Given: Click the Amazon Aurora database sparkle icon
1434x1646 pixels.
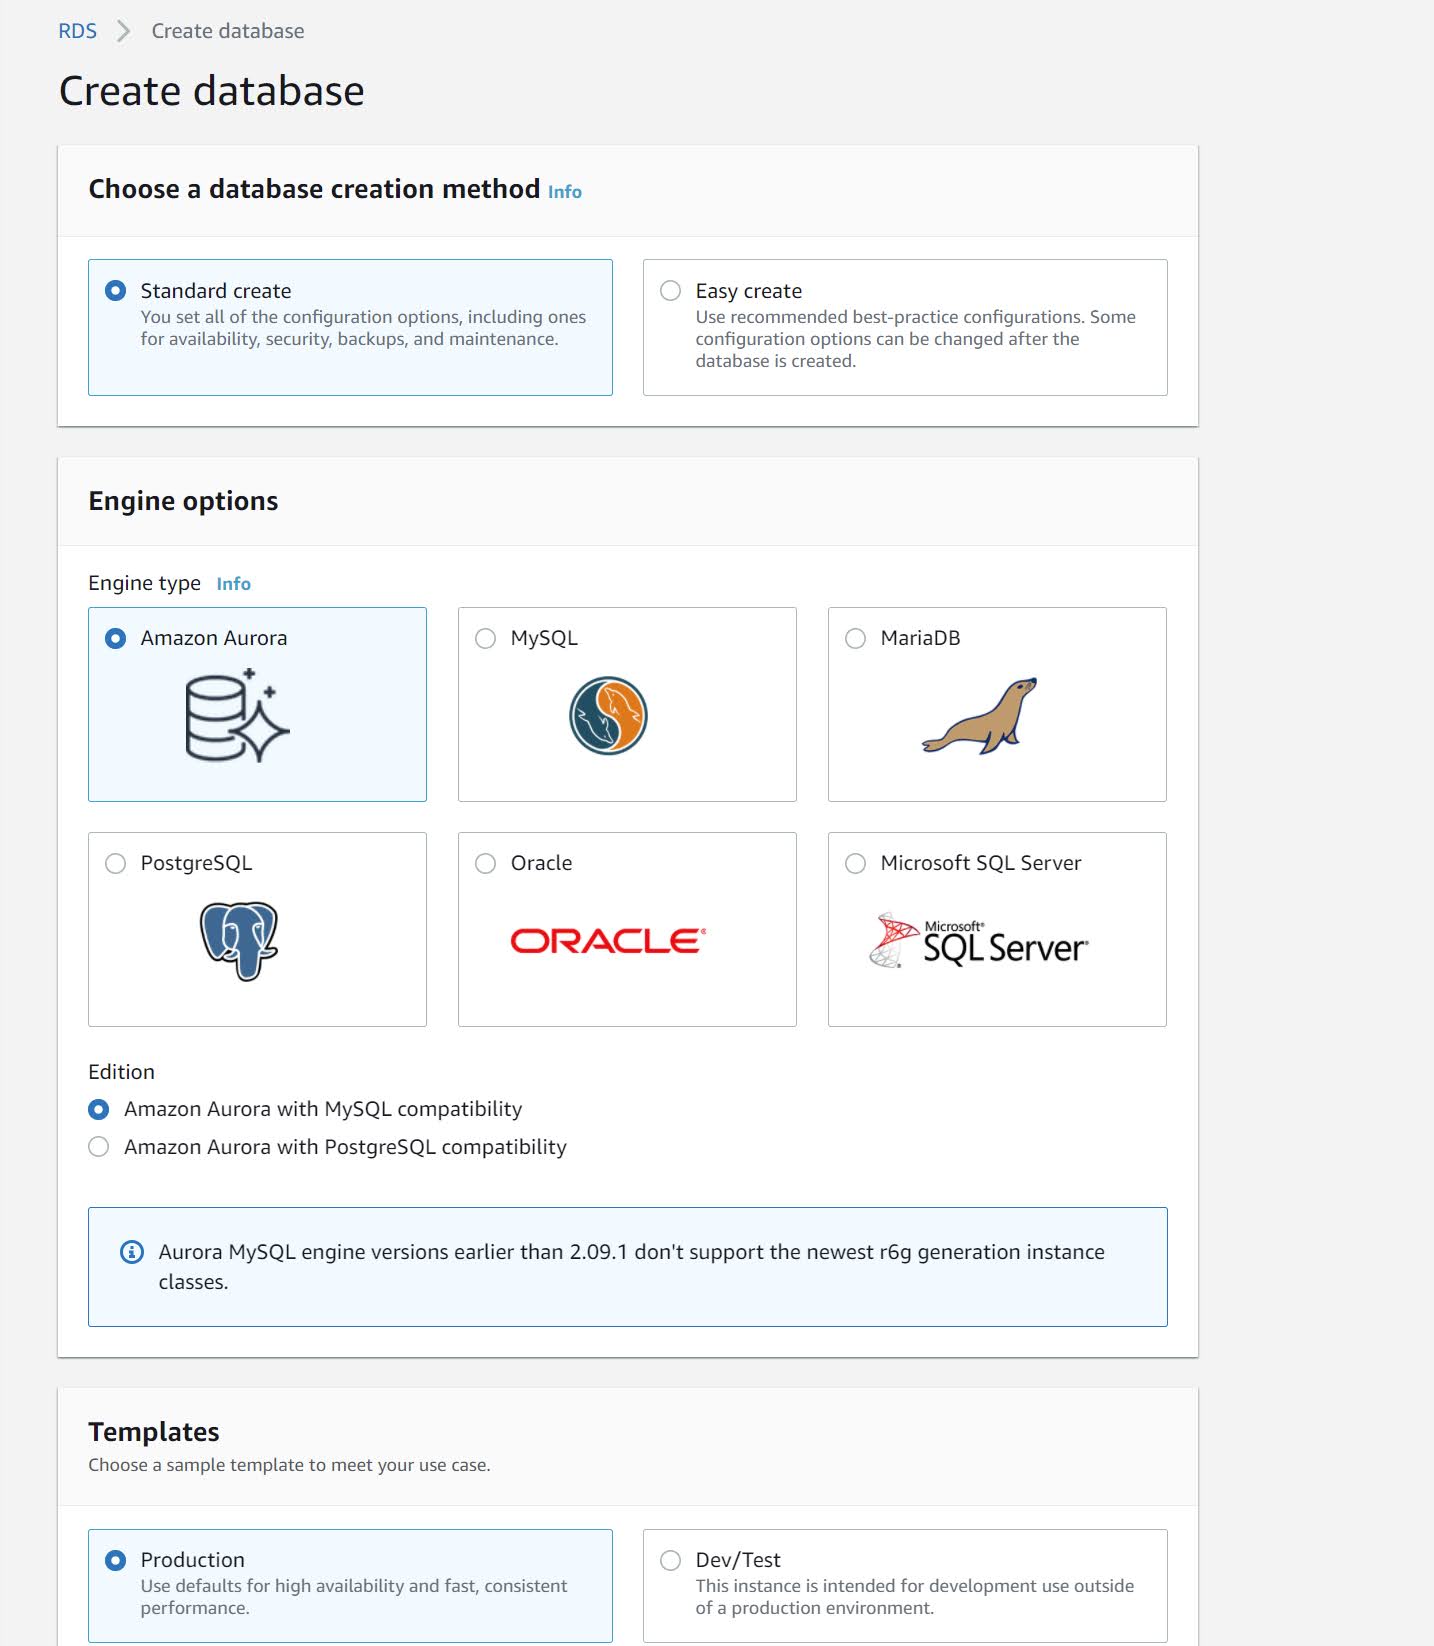Looking at the screenshot, I should point(238,715).
